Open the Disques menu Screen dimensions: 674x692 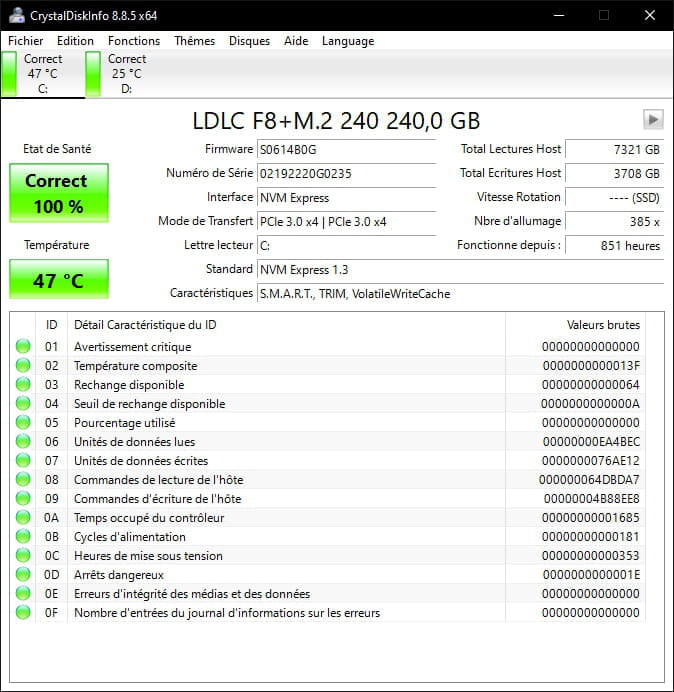(249, 41)
